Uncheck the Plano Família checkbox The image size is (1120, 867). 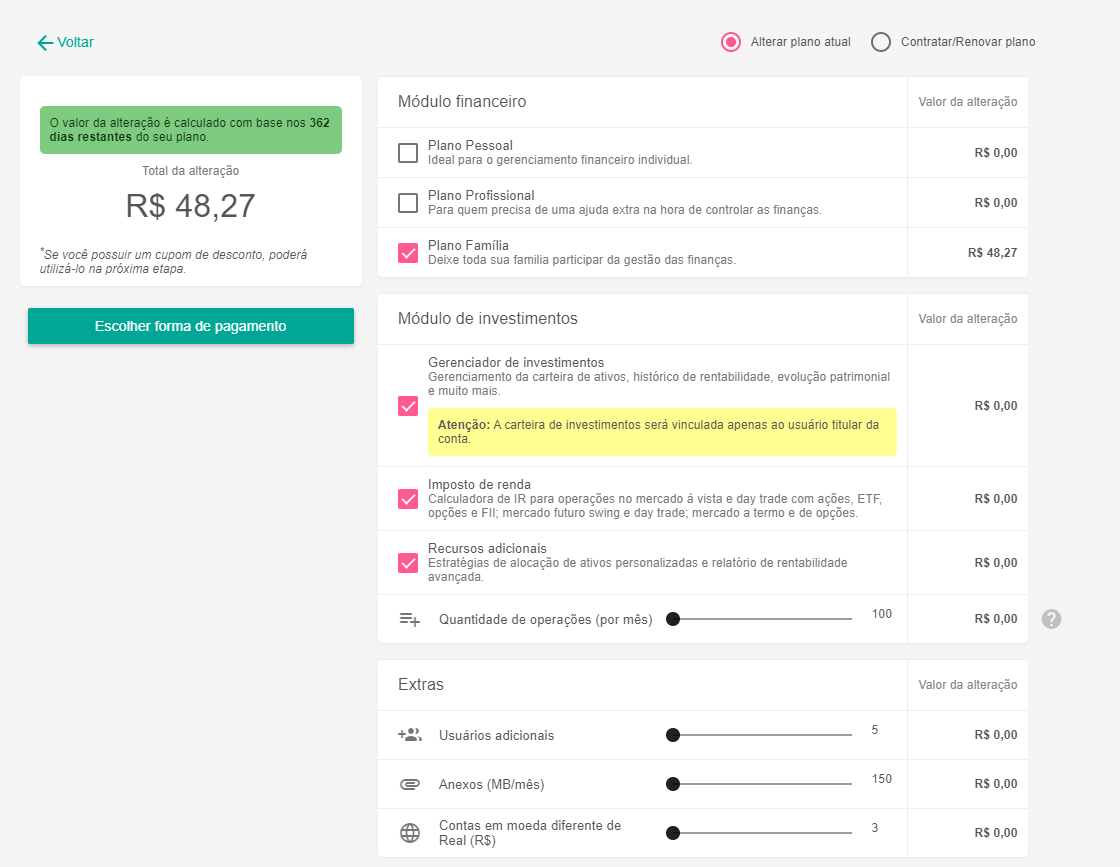408,253
